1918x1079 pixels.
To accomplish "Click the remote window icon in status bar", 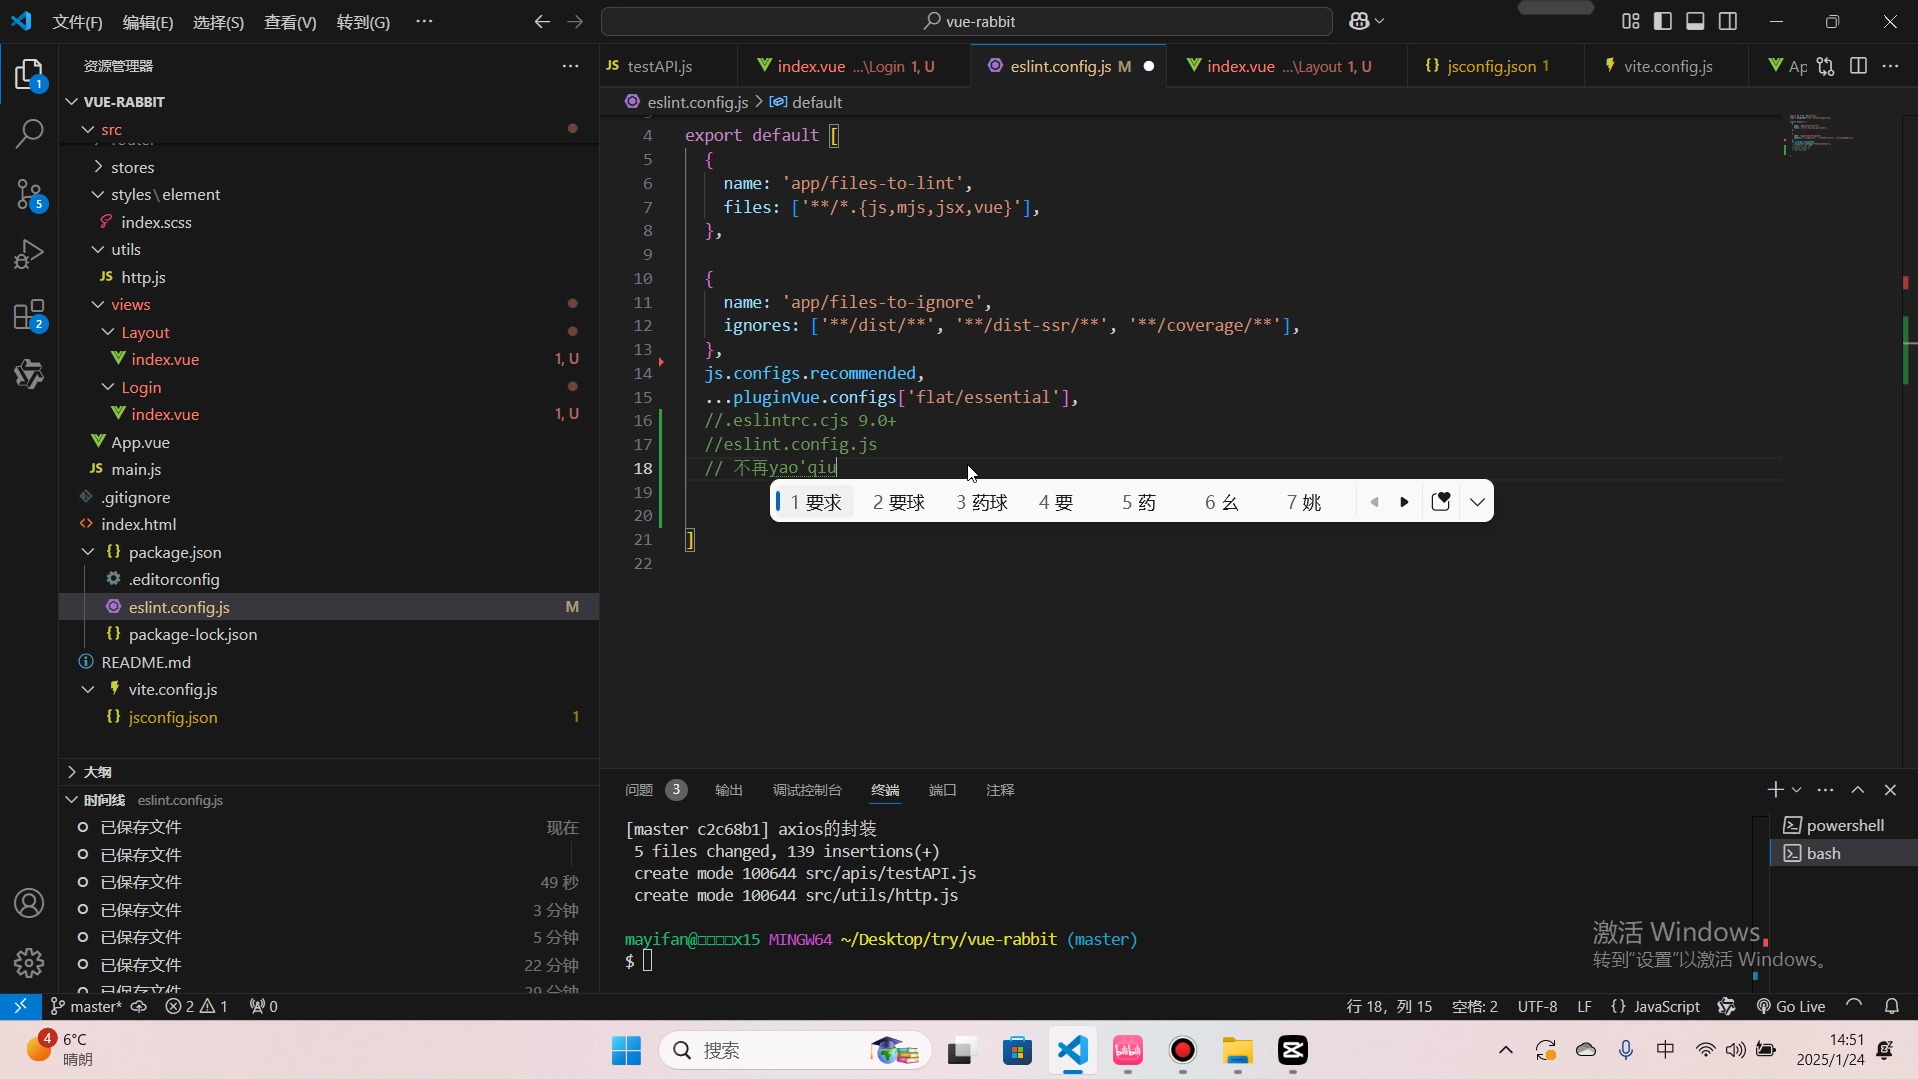I will click(20, 1007).
